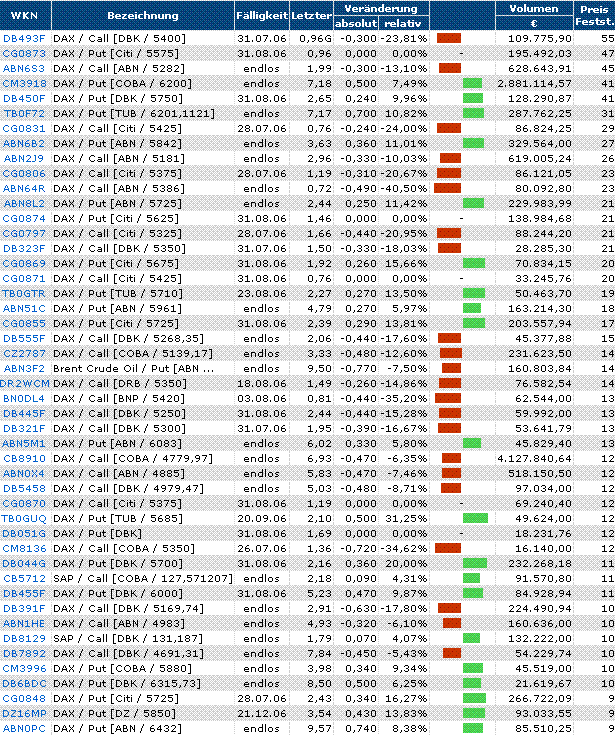Open WKN link ABN0PC
This screenshot has height=735, width=615.
coord(24,728)
